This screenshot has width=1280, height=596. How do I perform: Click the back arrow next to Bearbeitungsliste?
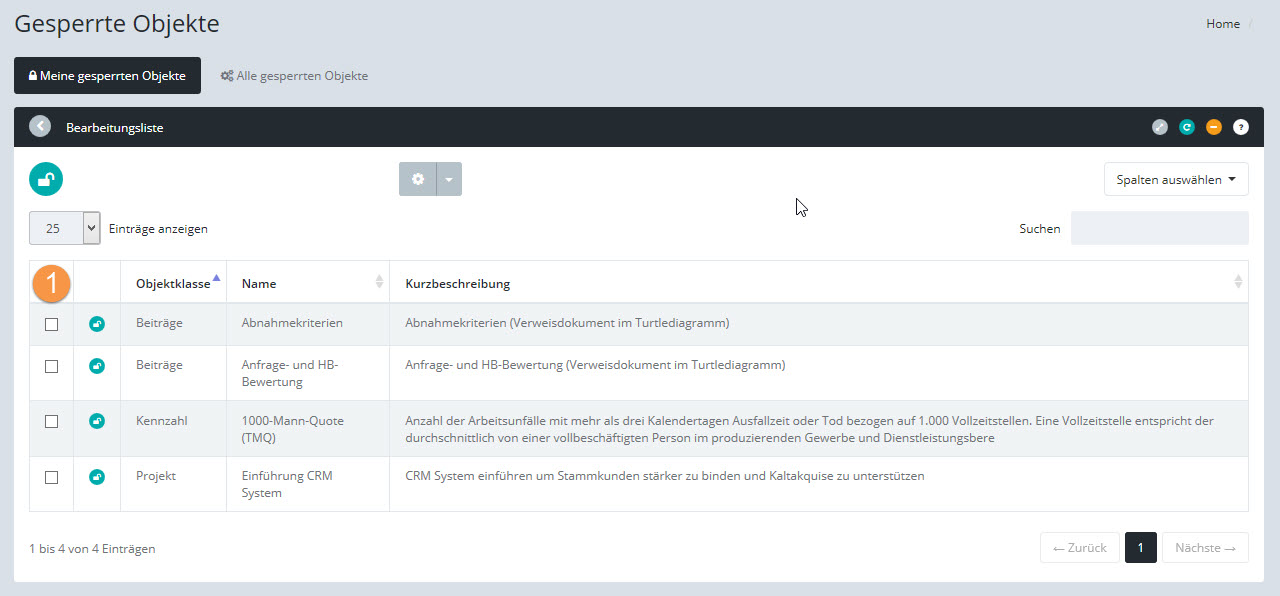click(40, 127)
